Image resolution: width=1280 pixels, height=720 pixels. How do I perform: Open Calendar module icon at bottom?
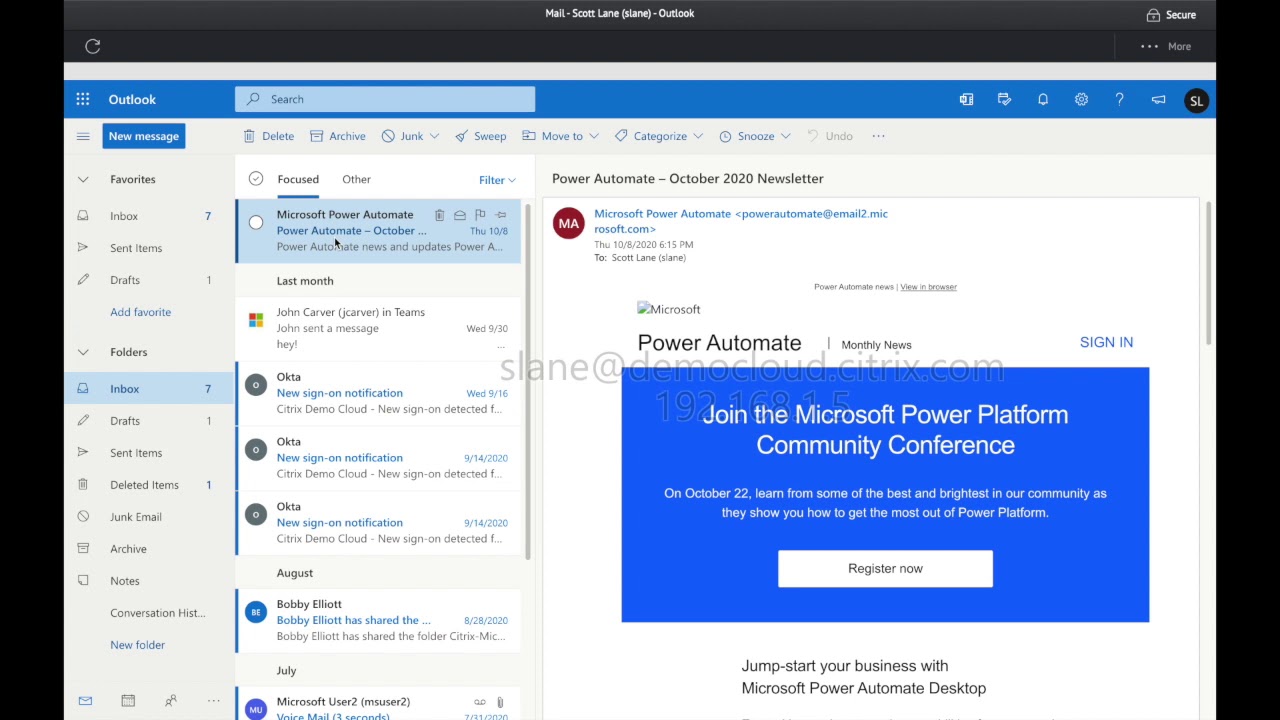click(x=128, y=701)
